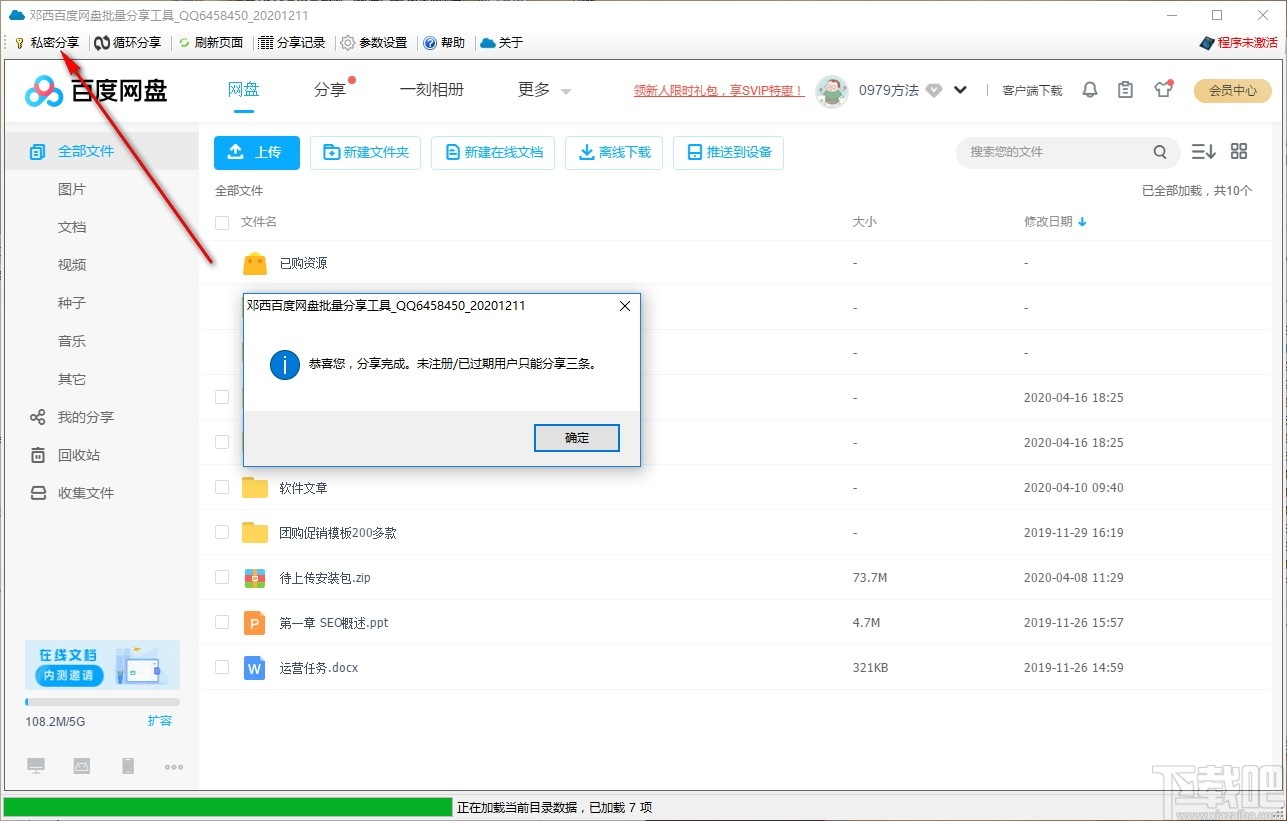1287x821 pixels.
Task: Click the 团购促销模板200多款 folder icon
Action: [x=255, y=533]
